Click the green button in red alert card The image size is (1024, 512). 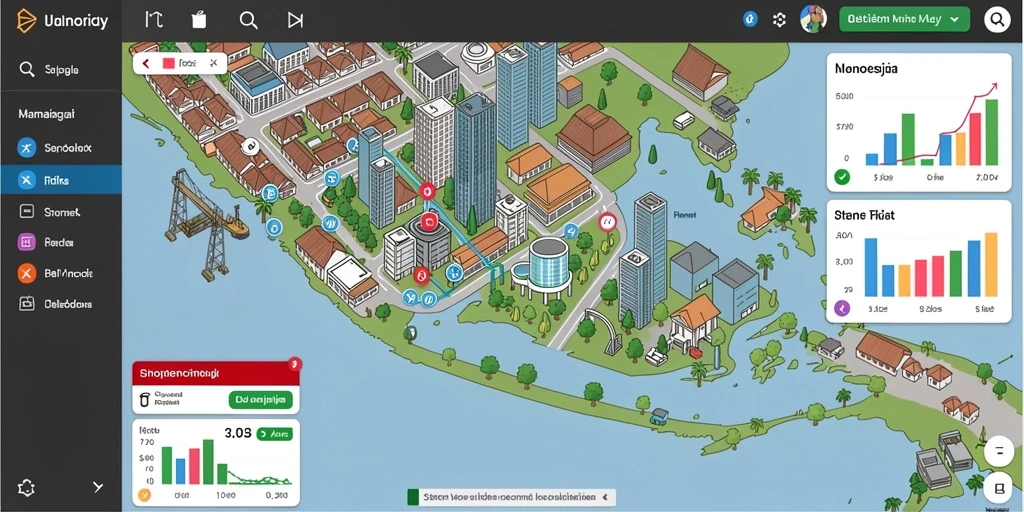tap(261, 399)
